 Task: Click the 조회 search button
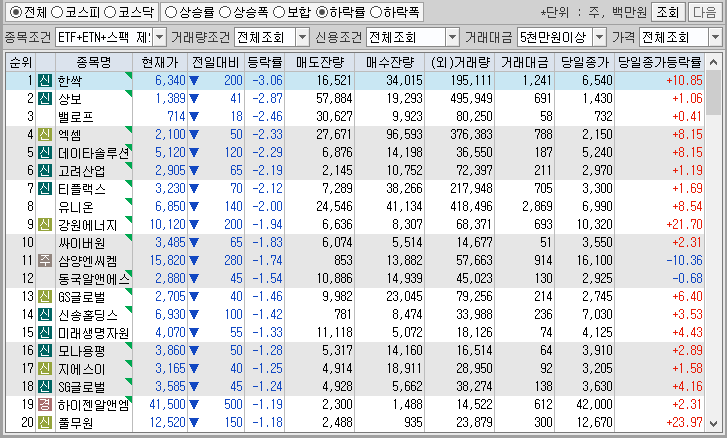click(668, 13)
